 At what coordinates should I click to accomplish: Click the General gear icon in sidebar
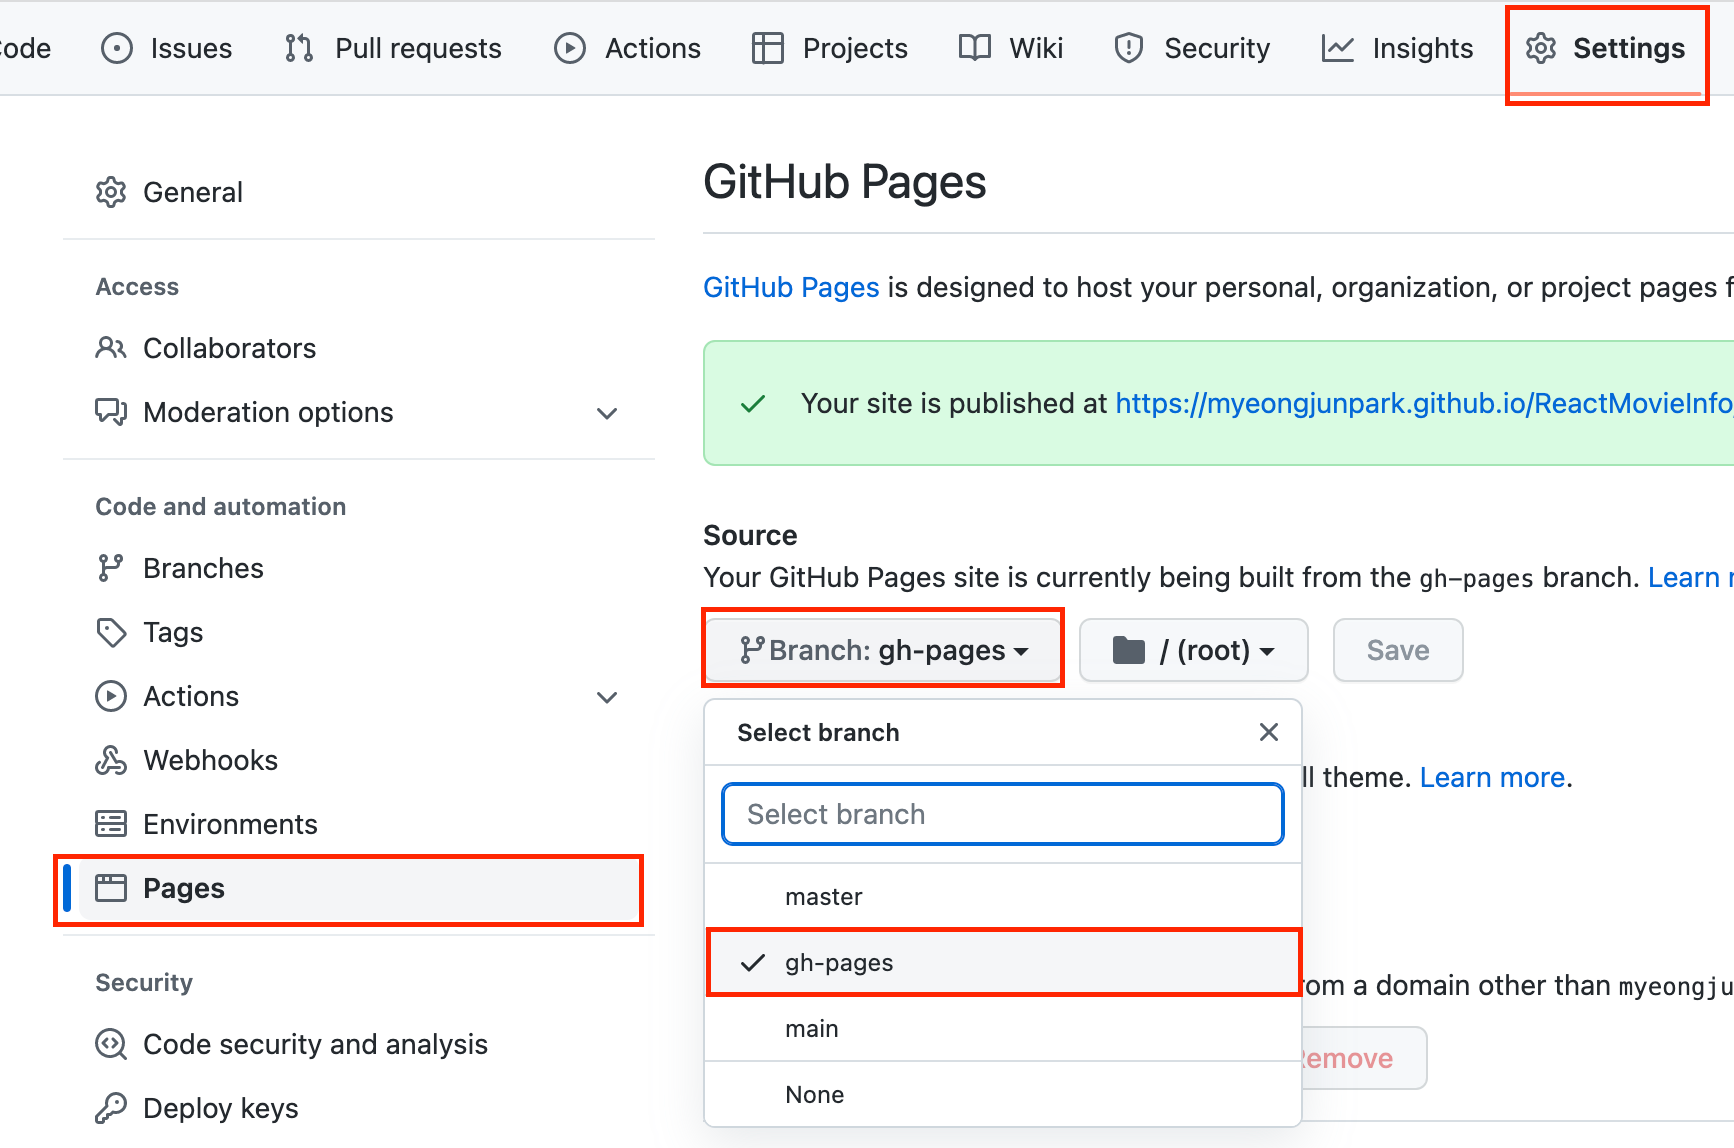[x=111, y=192]
